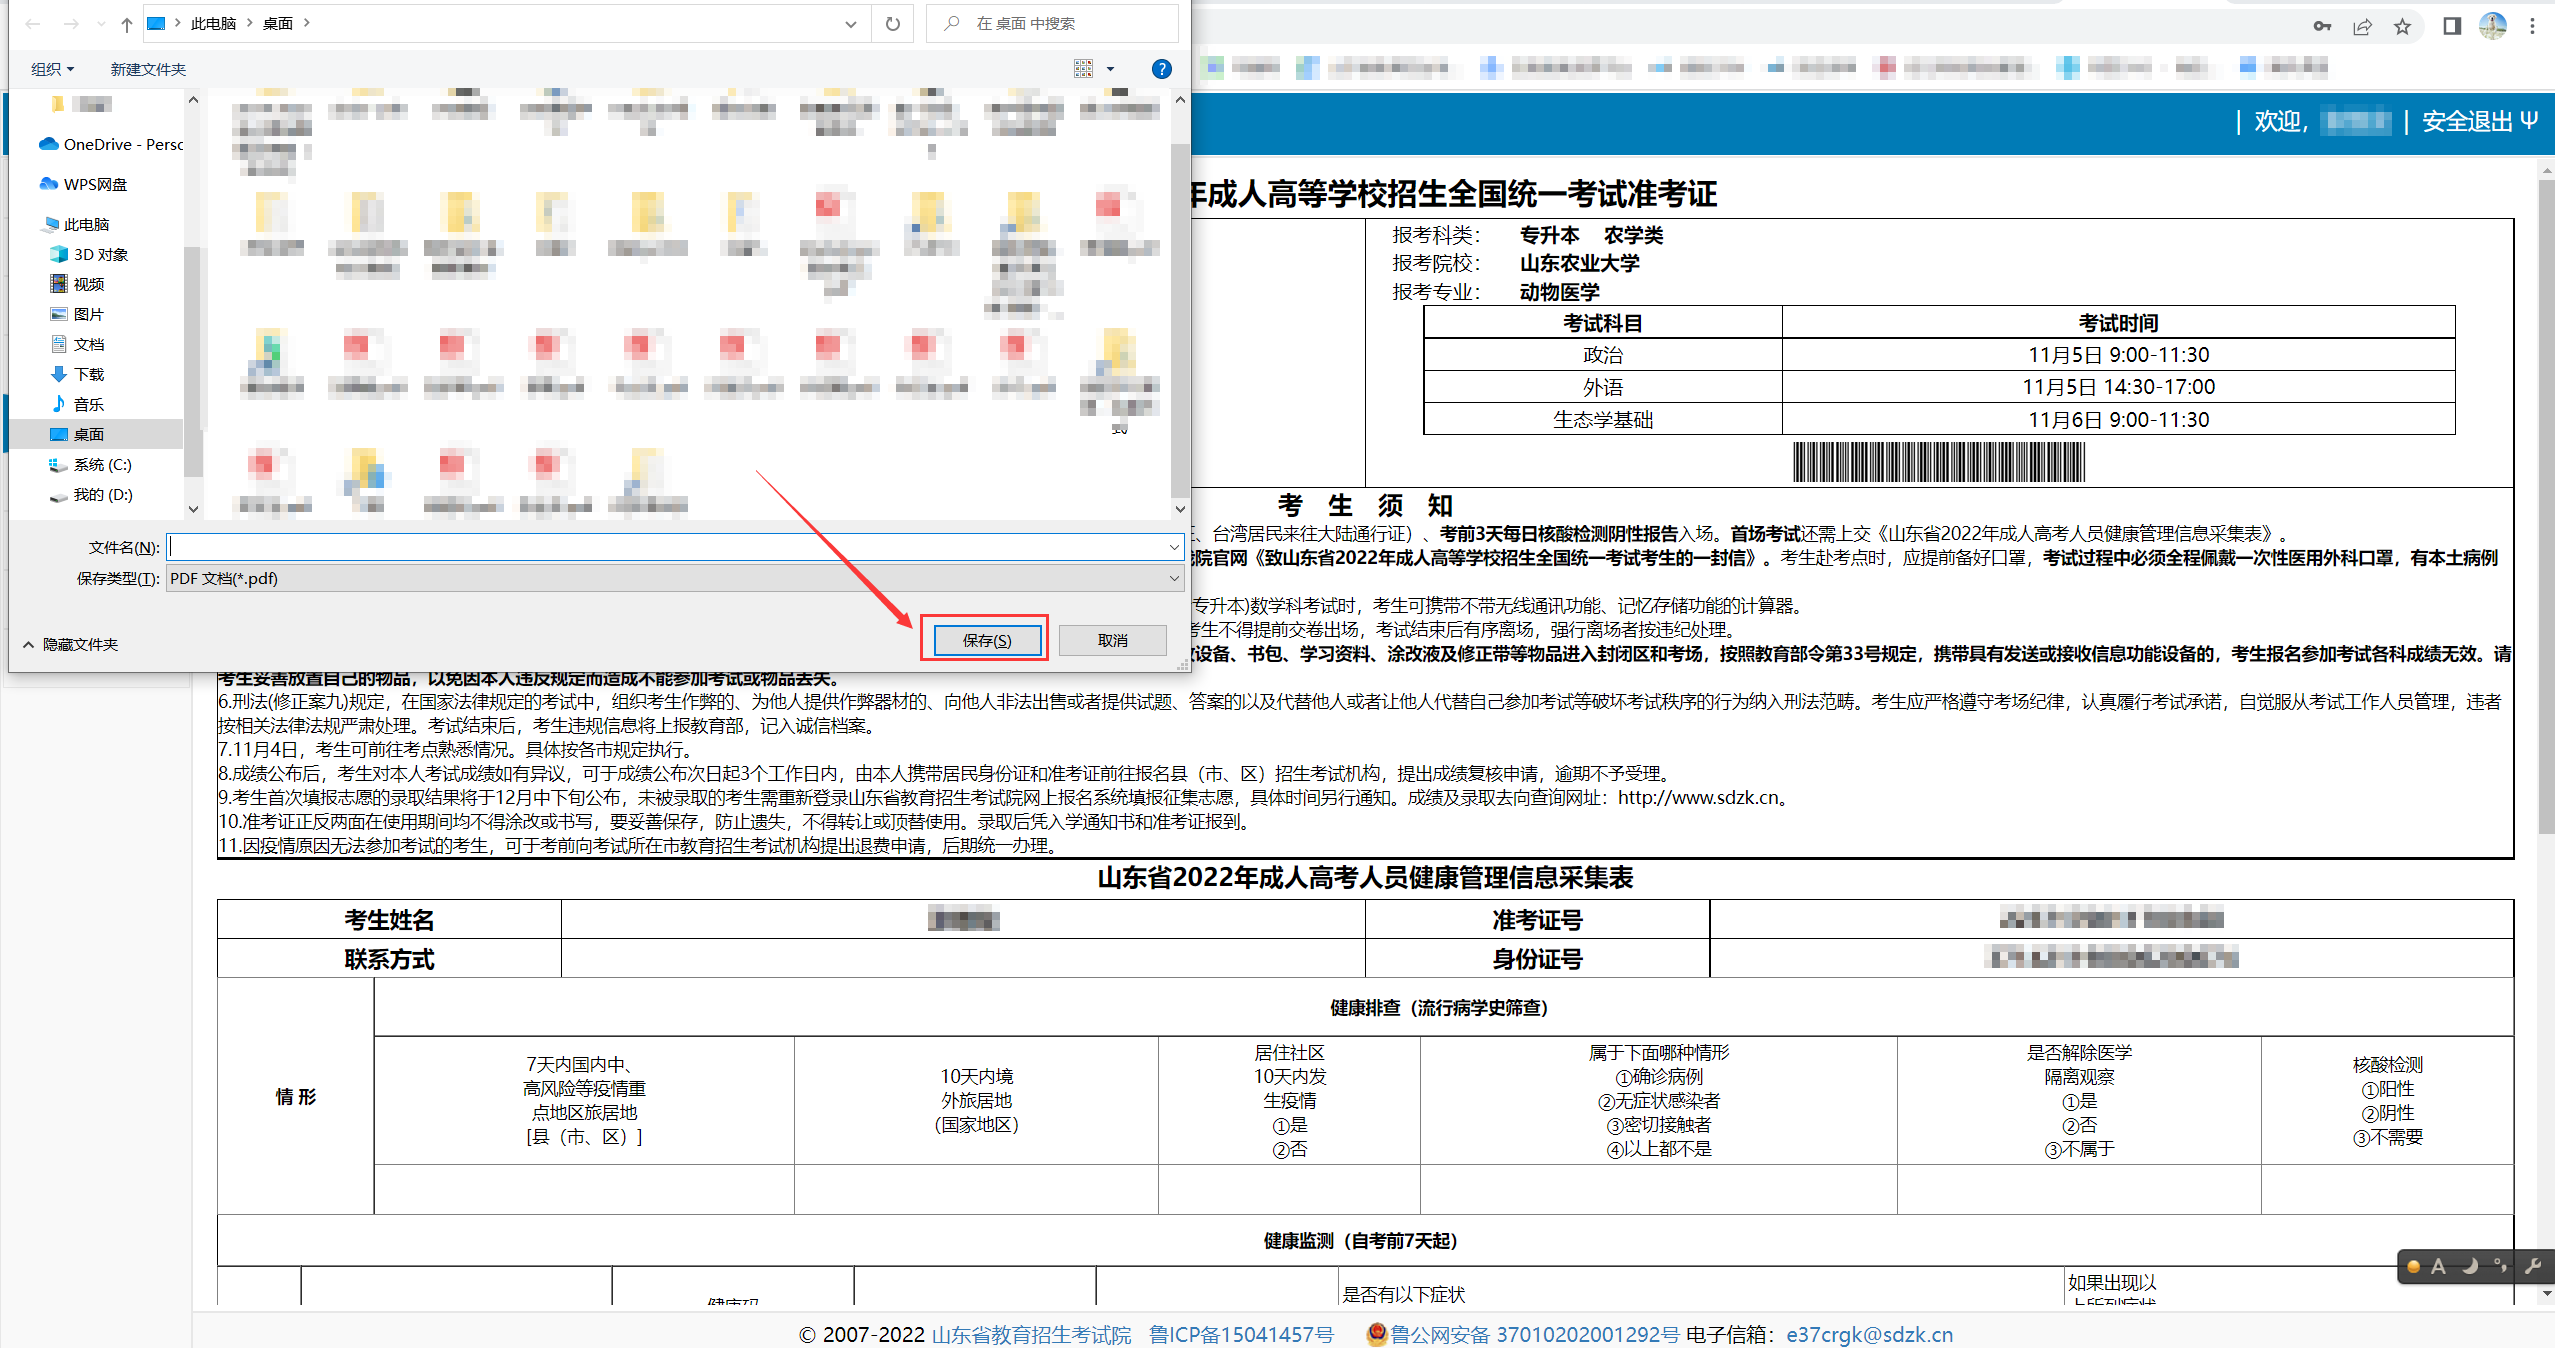The image size is (2555, 1348).
Task: Open Chrome side panel icon
Action: 2451,26
